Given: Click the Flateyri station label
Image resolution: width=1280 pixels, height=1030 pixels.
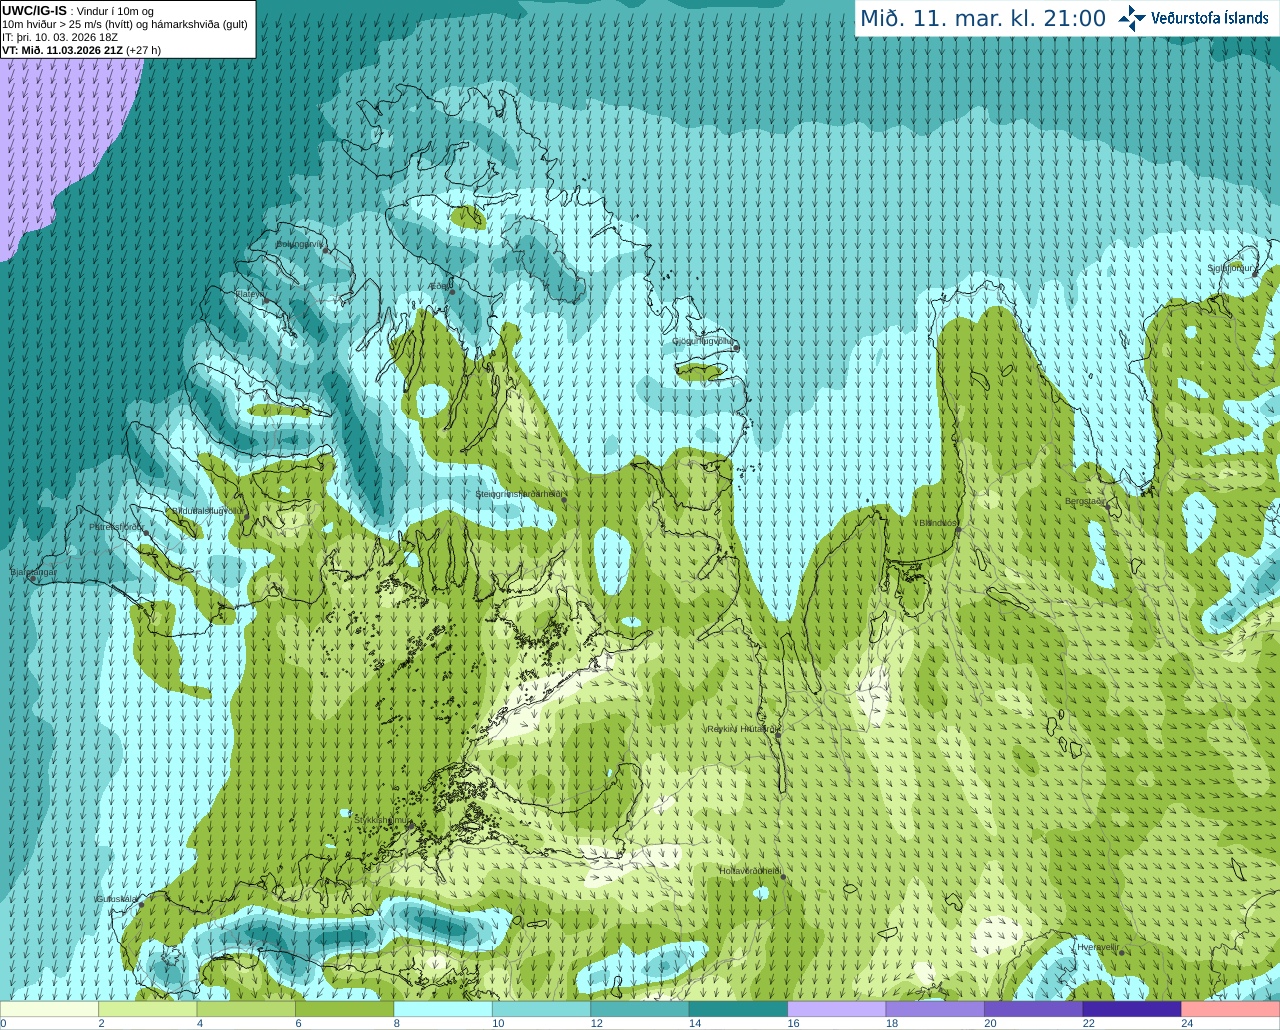Looking at the screenshot, I should pyautogui.click(x=250, y=294).
